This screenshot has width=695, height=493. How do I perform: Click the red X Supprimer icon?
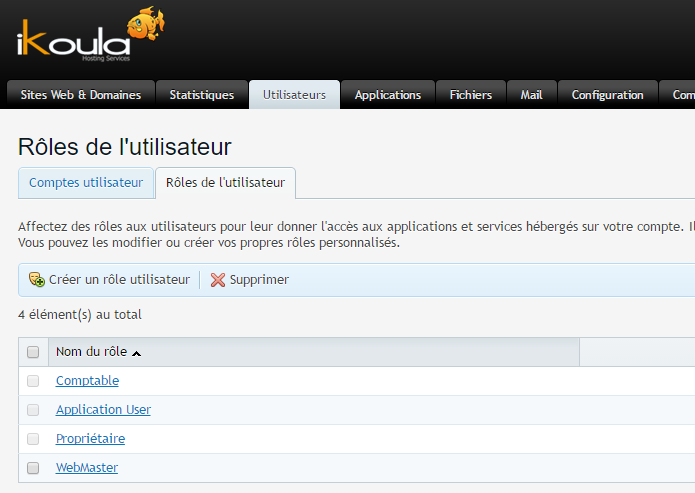pyautogui.click(x=218, y=280)
